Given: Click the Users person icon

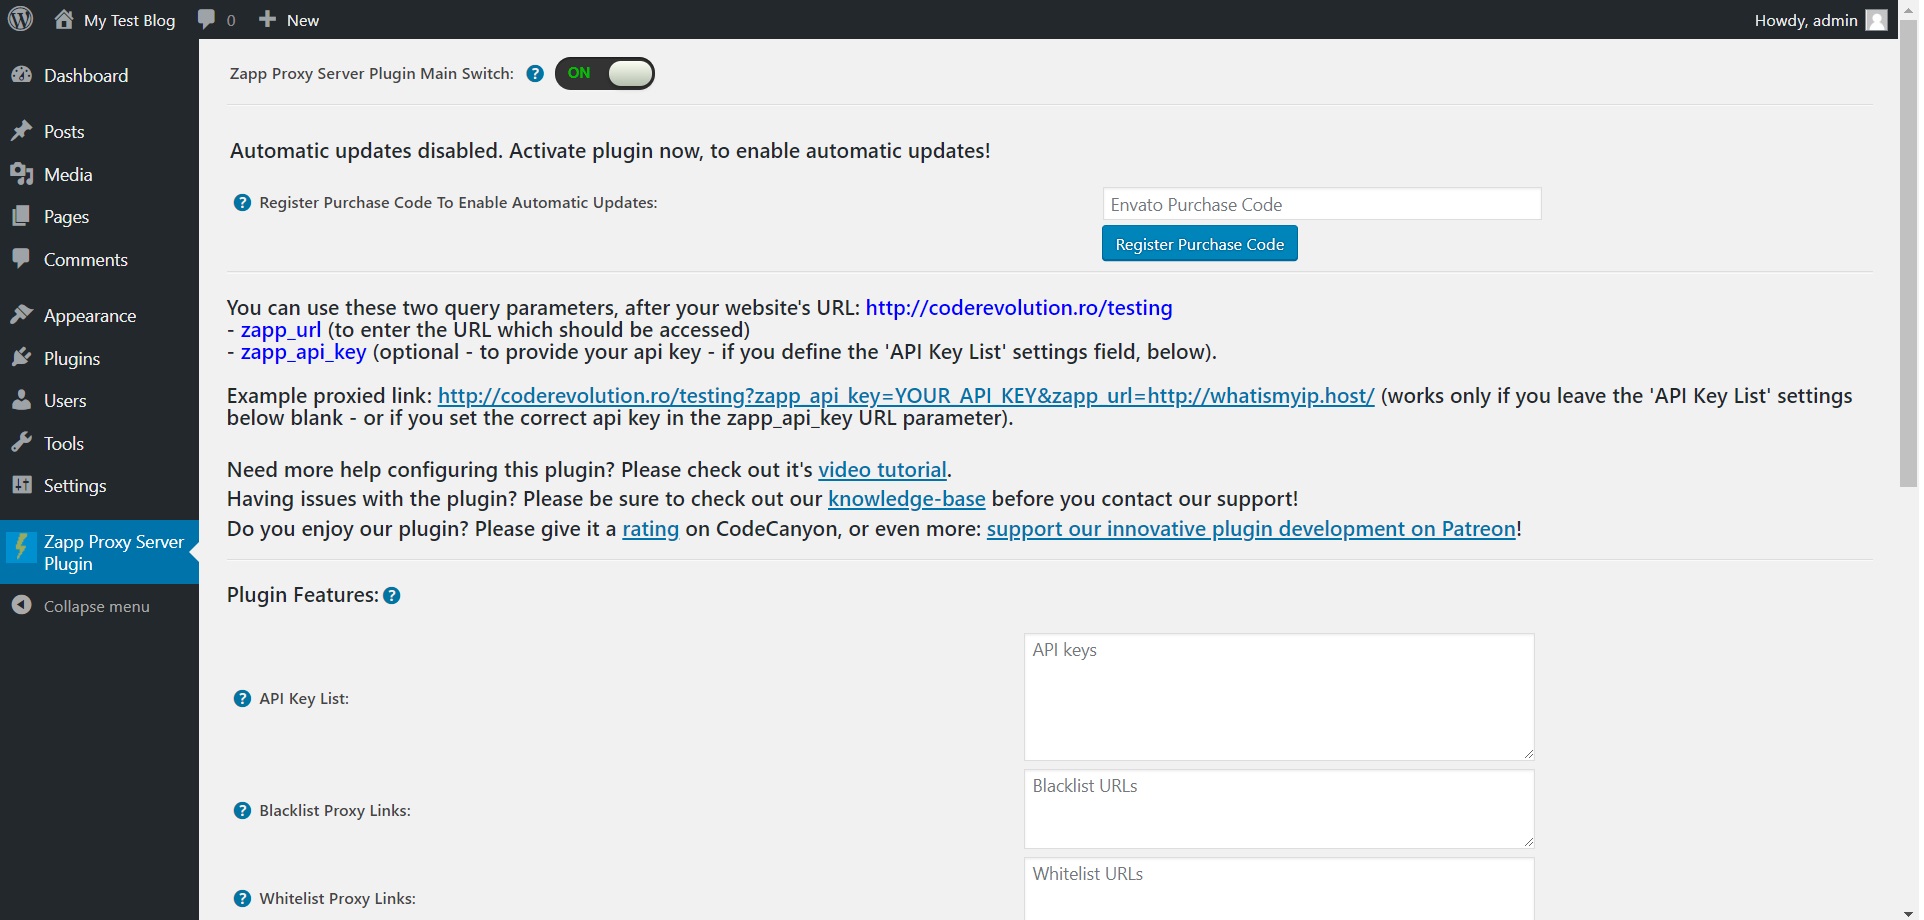Looking at the screenshot, I should point(21,400).
